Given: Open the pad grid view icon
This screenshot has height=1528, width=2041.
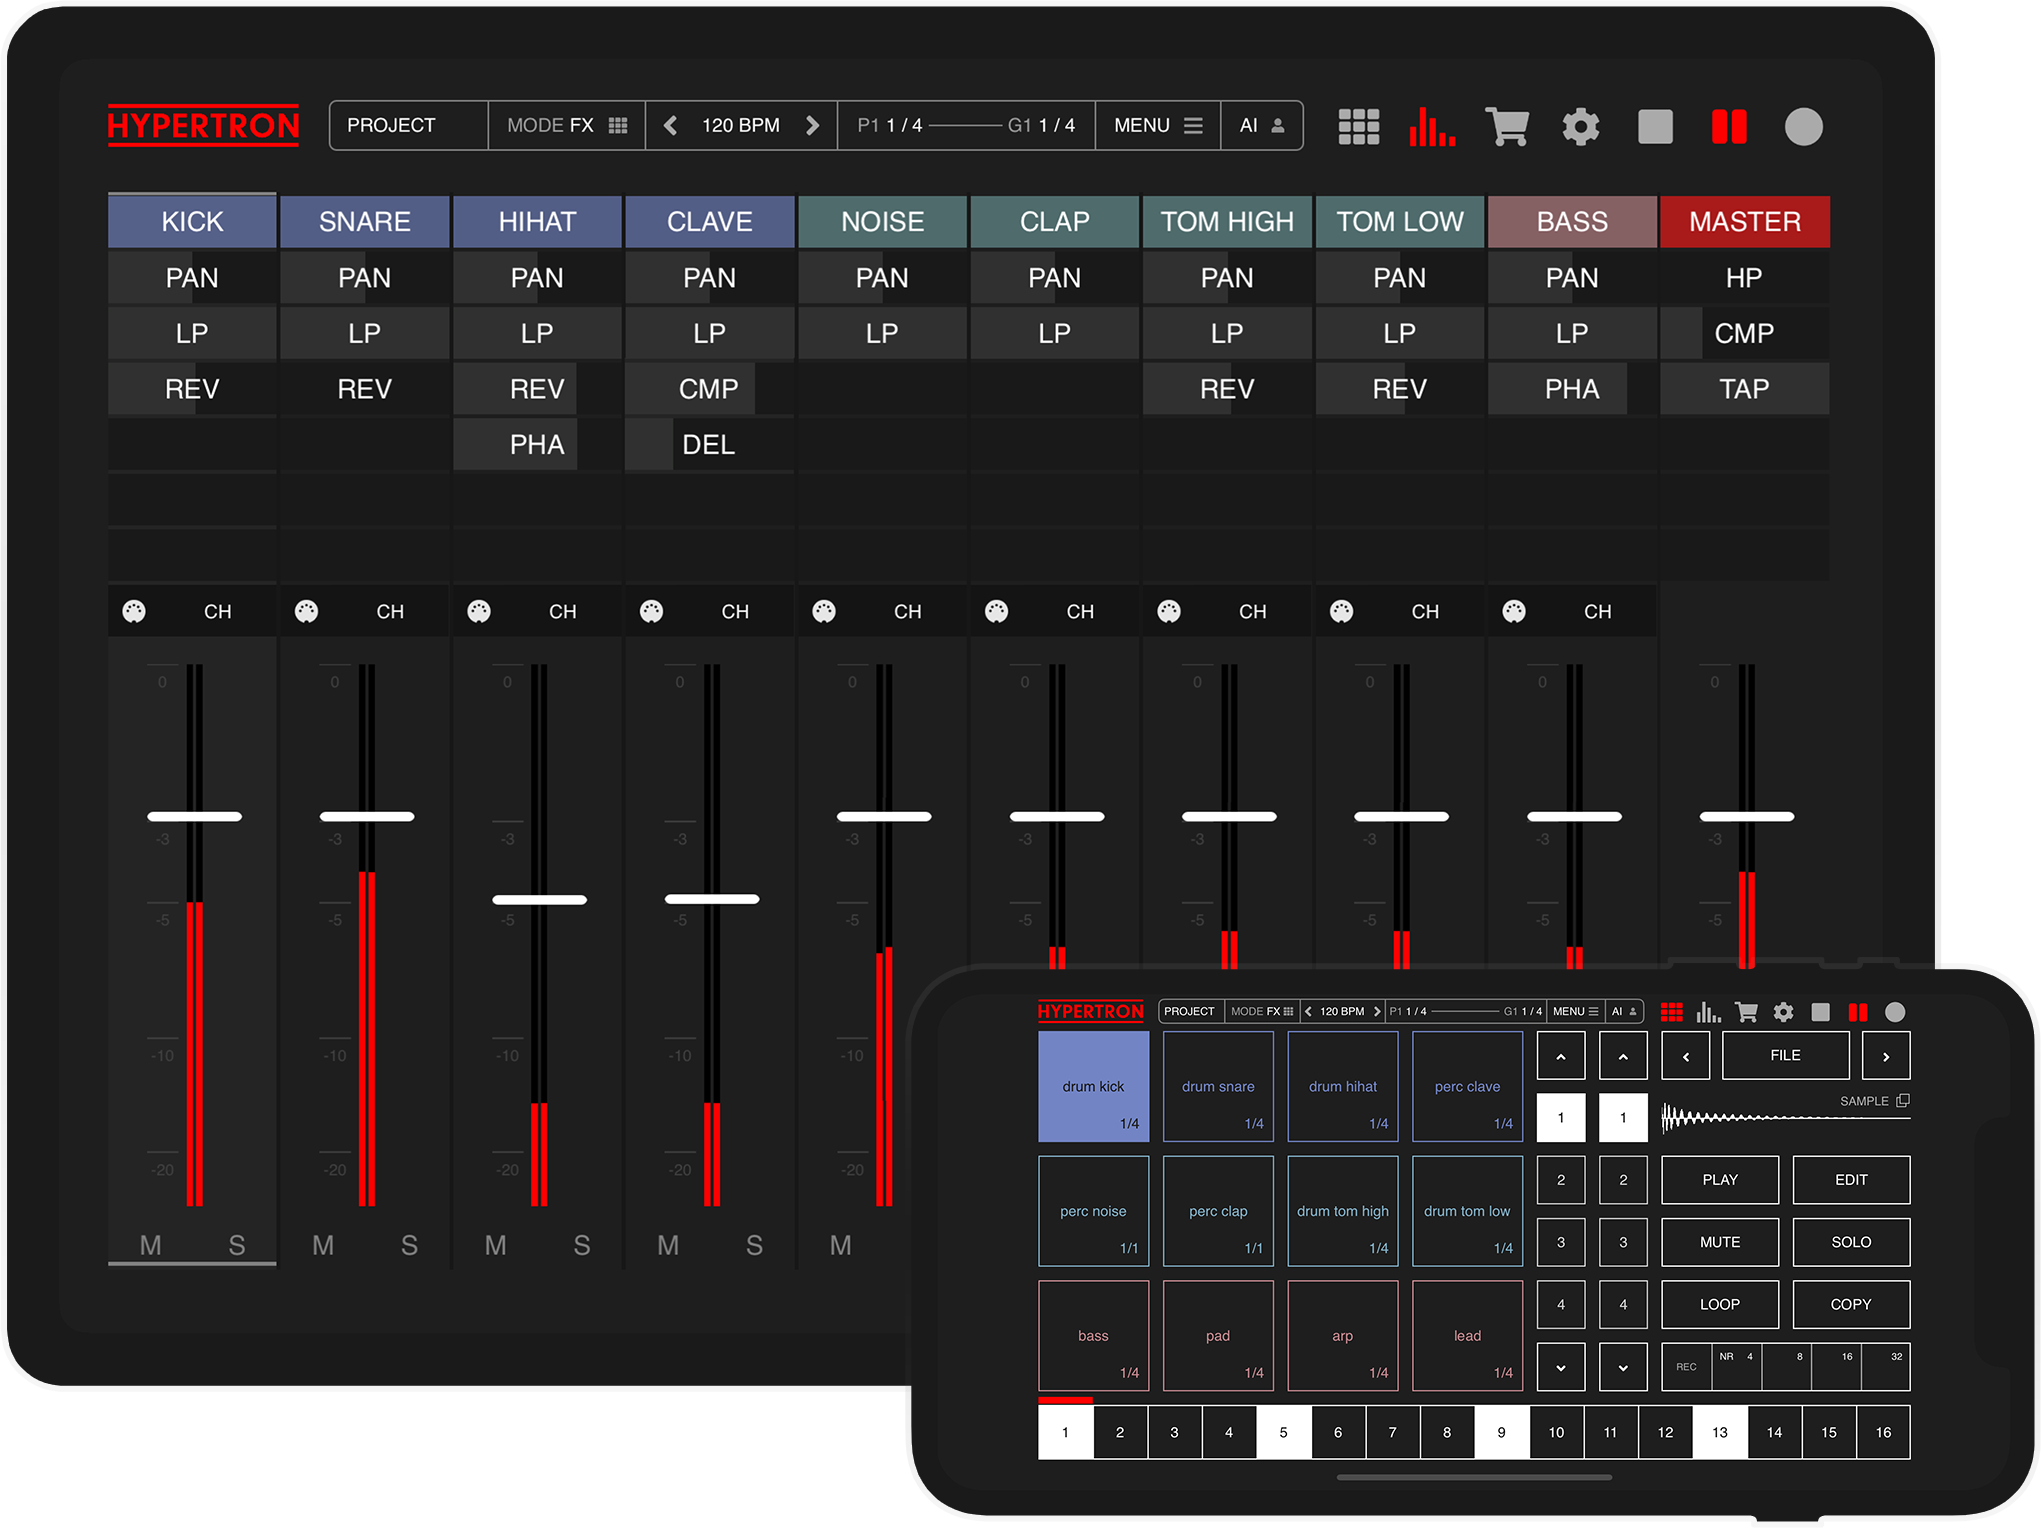Looking at the screenshot, I should 1358,127.
